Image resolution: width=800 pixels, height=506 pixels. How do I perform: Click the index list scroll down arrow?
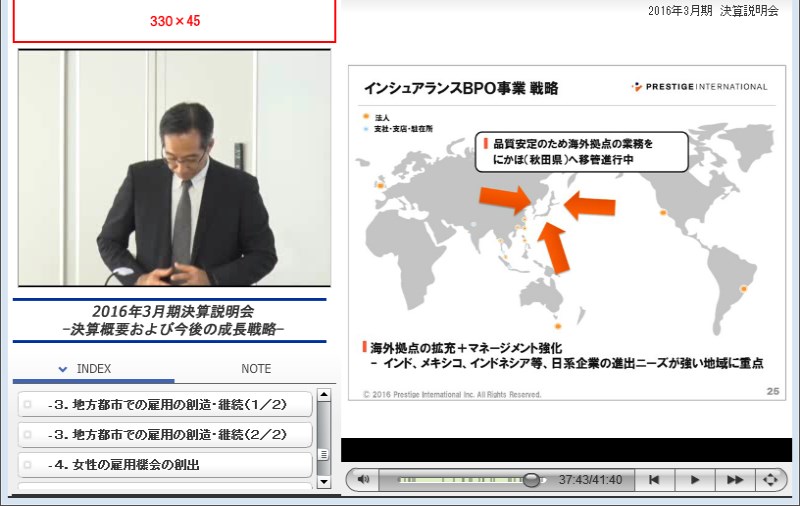point(324,482)
